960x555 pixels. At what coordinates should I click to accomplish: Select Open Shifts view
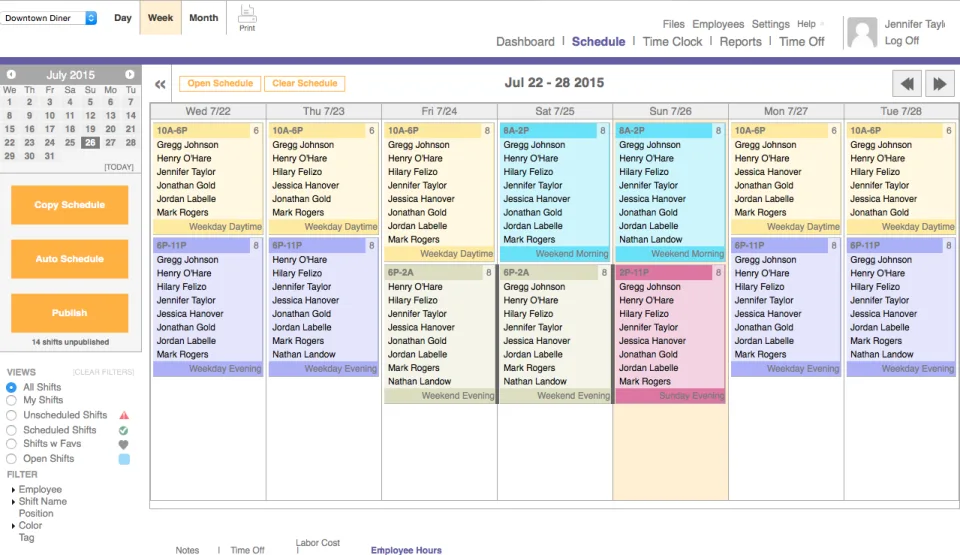tap(11, 459)
